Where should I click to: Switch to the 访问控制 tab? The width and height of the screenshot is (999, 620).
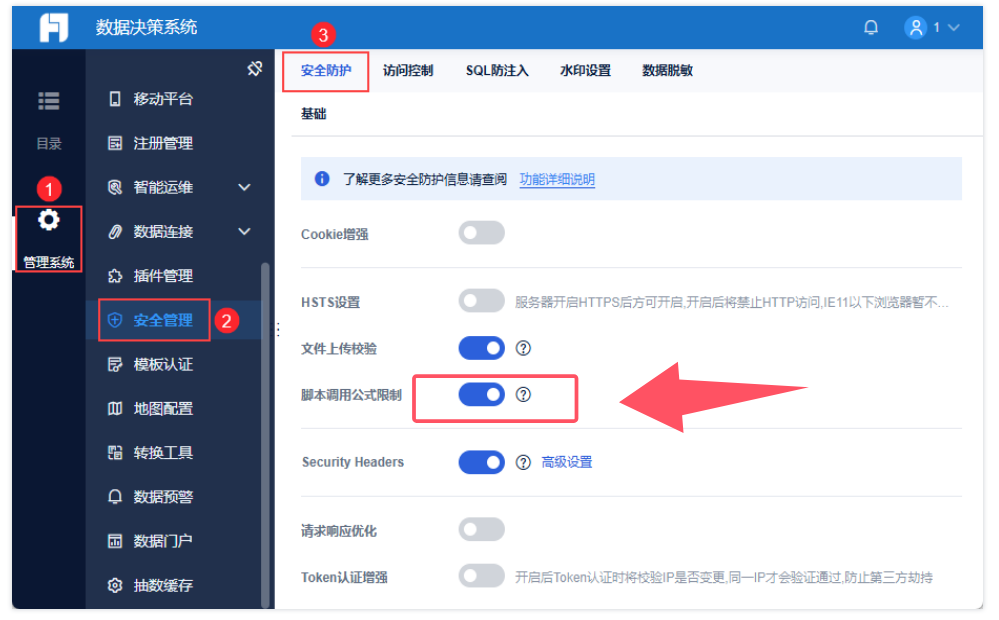pyautogui.click(x=408, y=70)
